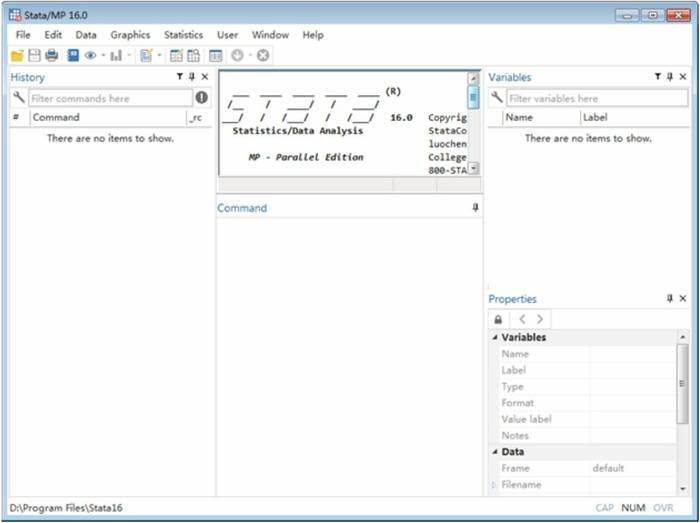700x523 pixels.
Task: Toggle the History error exclamation icon
Action: (x=202, y=97)
